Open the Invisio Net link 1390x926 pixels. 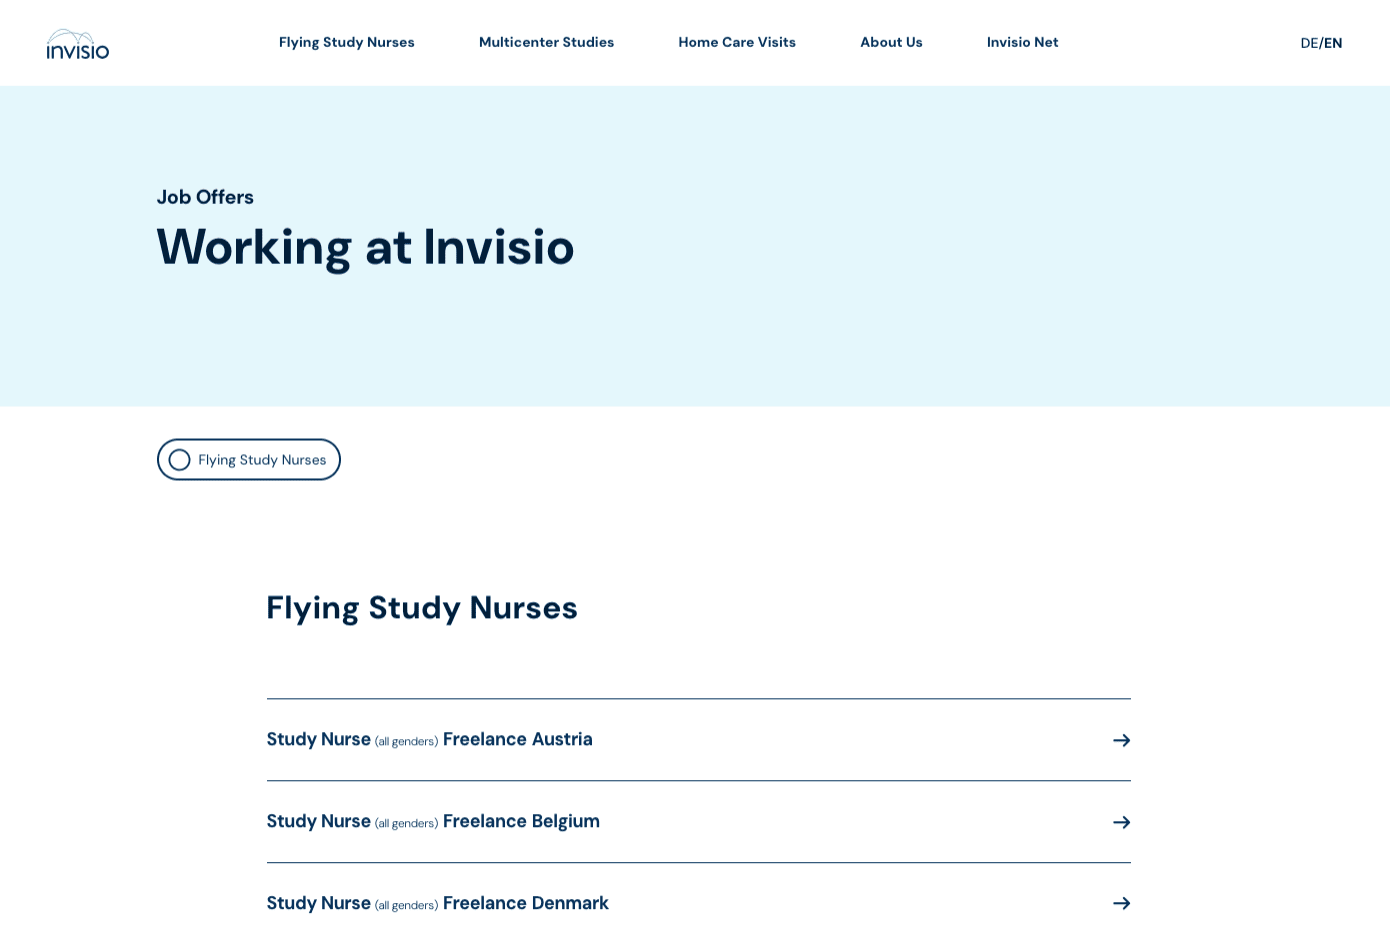(x=1022, y=42)
